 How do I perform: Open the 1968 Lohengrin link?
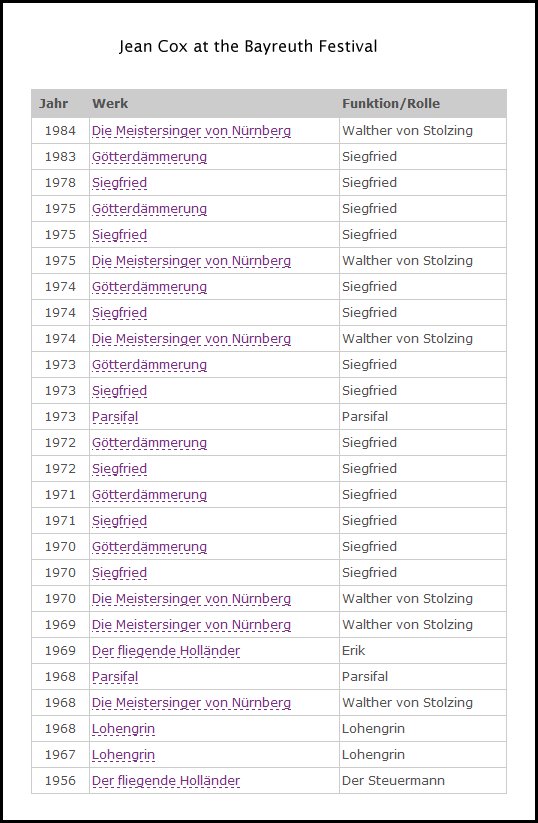[x=123, y=729]
